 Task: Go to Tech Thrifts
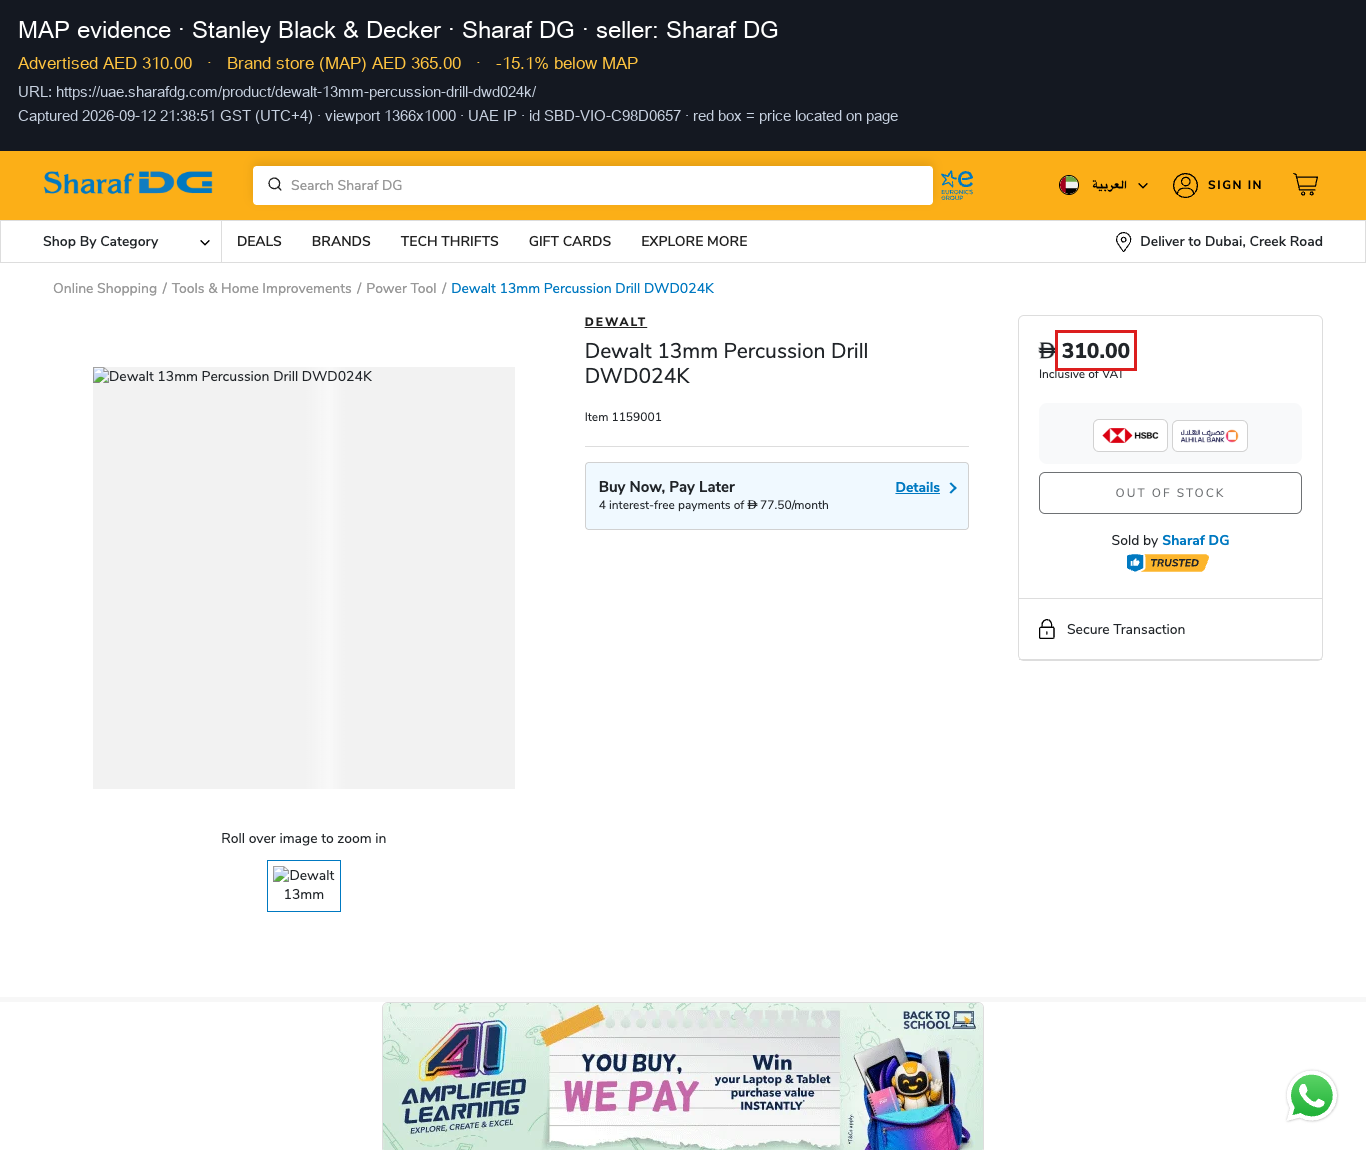pyautogui.click(x=450, y=242)
